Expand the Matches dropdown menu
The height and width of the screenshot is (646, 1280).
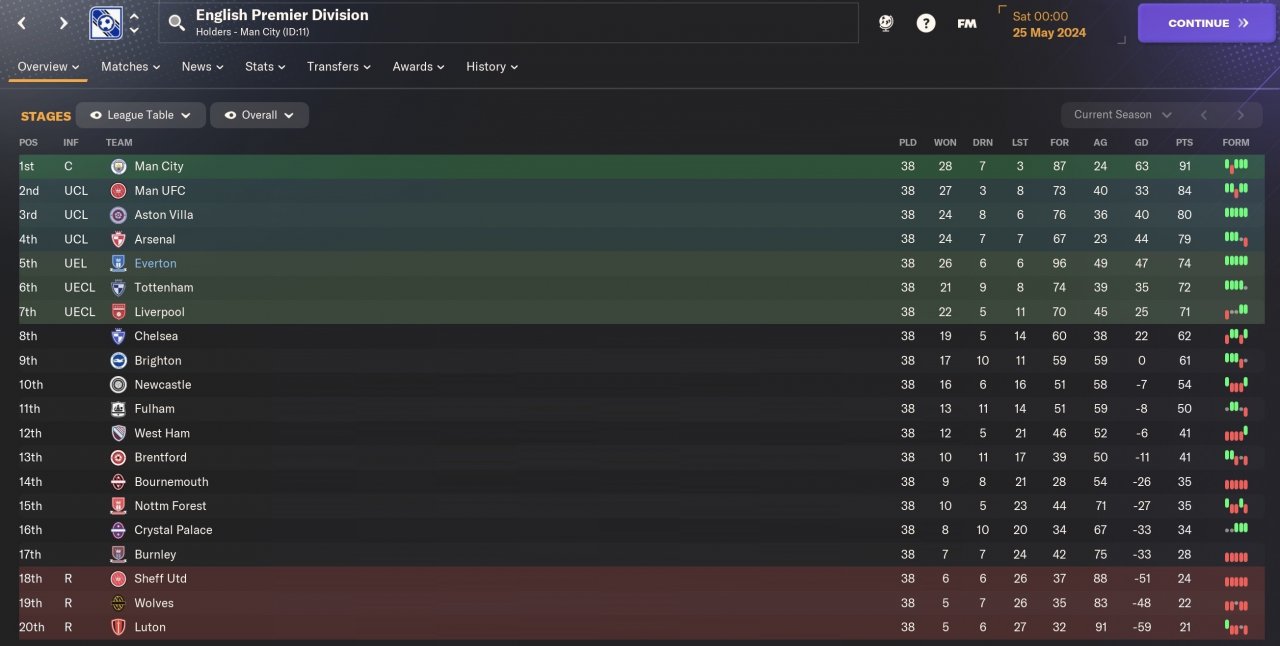[130, 67]
